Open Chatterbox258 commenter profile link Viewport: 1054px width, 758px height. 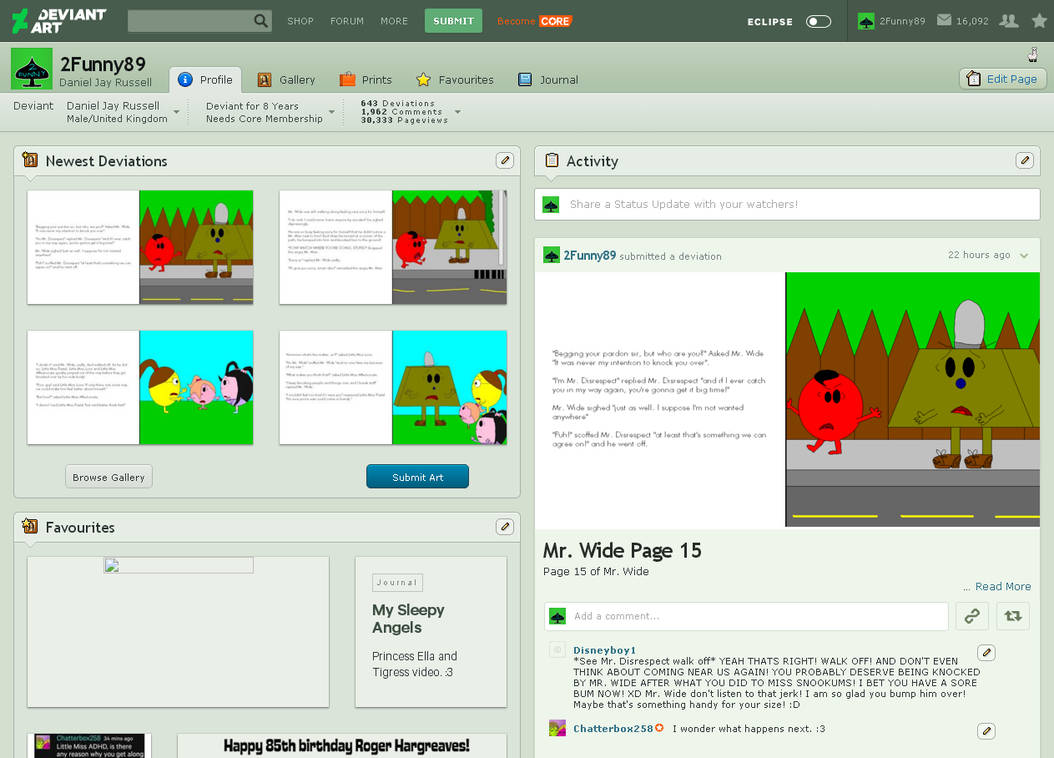point(613,728)
